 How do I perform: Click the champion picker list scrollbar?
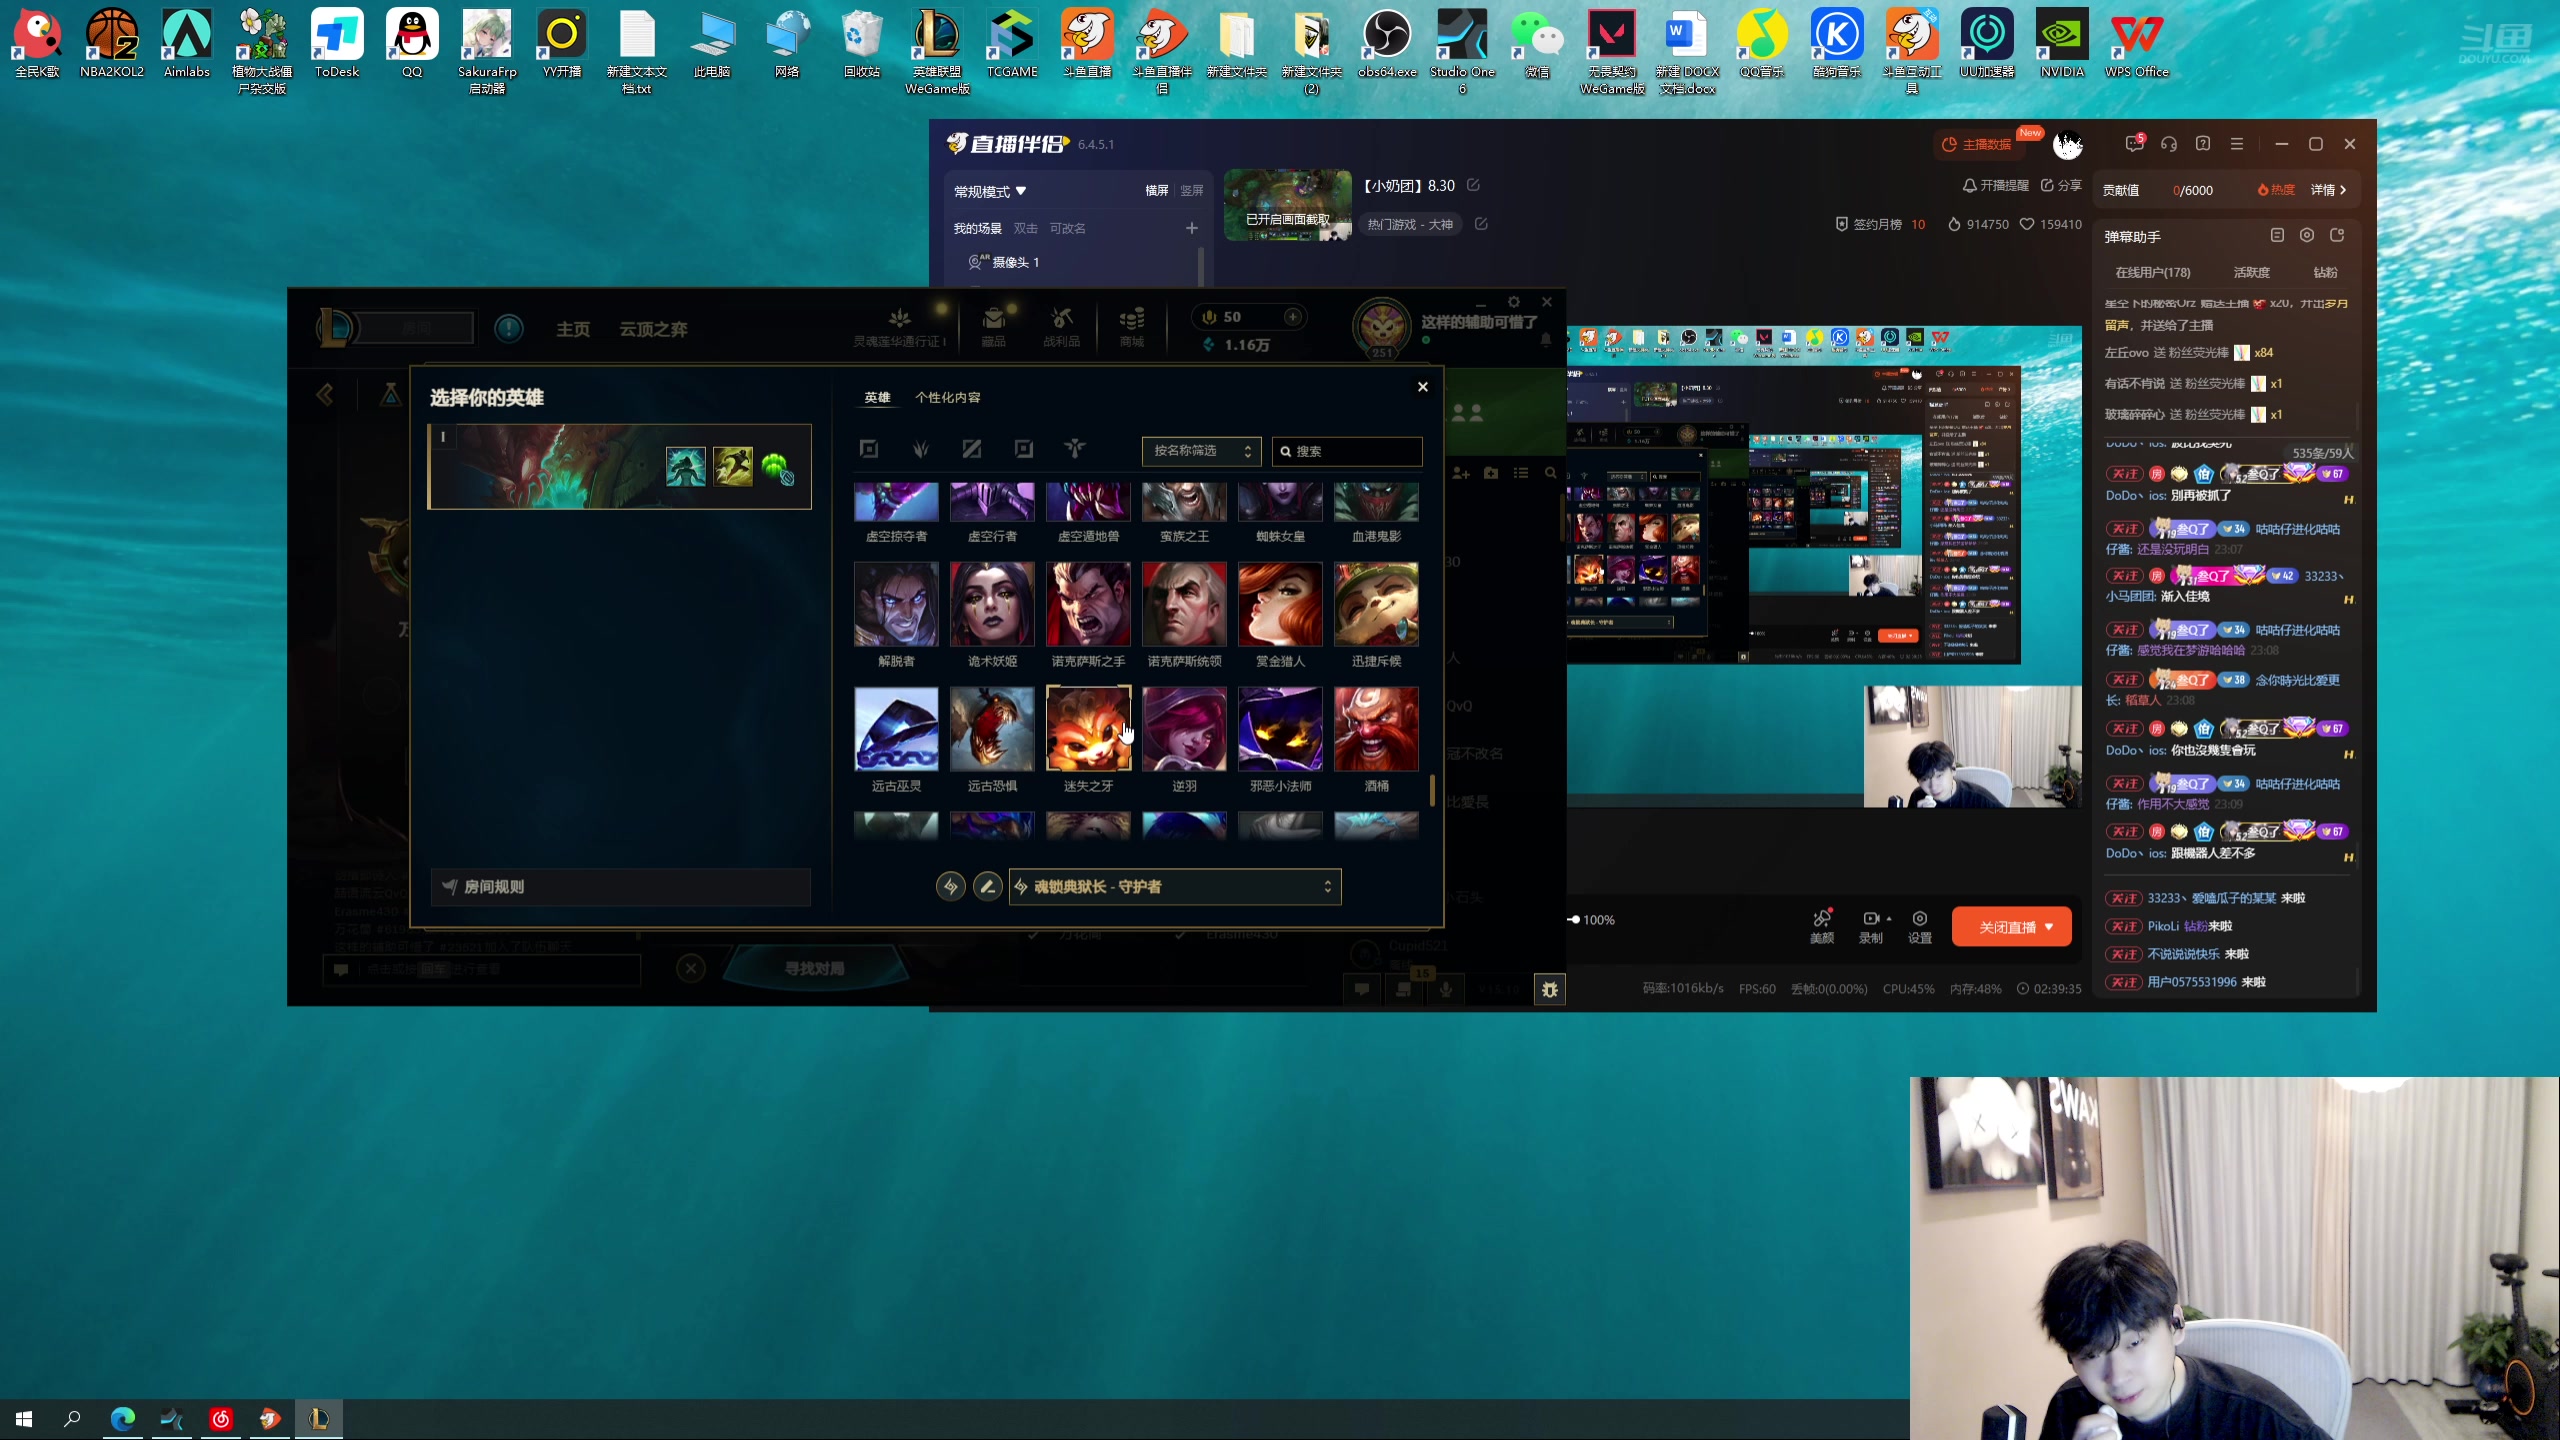pos(1432,790)
